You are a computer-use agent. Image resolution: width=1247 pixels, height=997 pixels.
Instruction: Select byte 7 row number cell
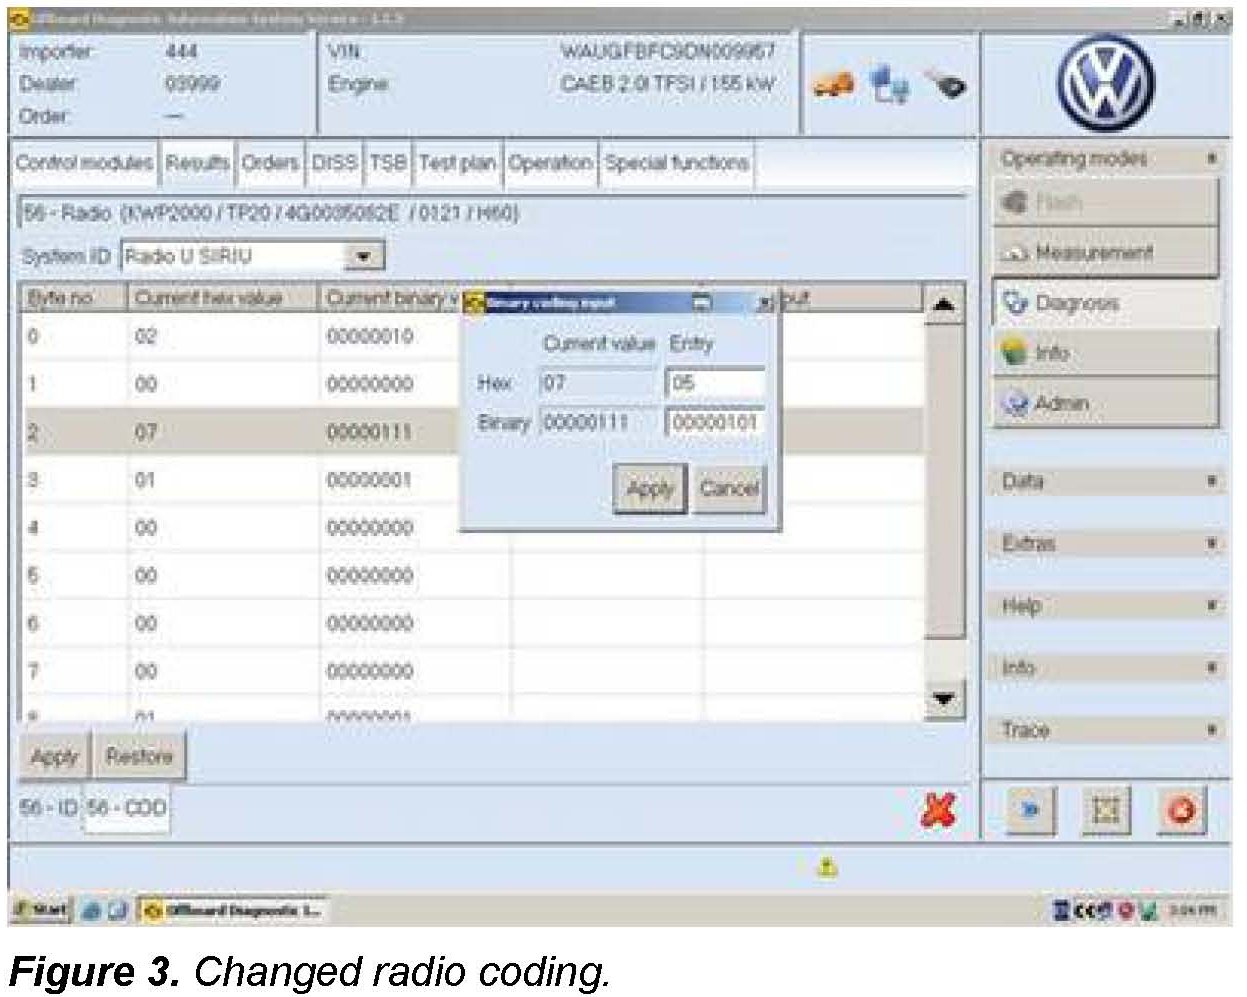pos(33,672)
